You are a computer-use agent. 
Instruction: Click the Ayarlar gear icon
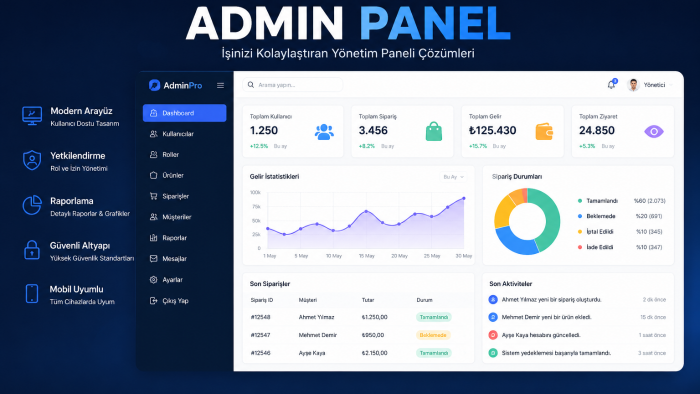pyautogui.click(x=154, y=280)
